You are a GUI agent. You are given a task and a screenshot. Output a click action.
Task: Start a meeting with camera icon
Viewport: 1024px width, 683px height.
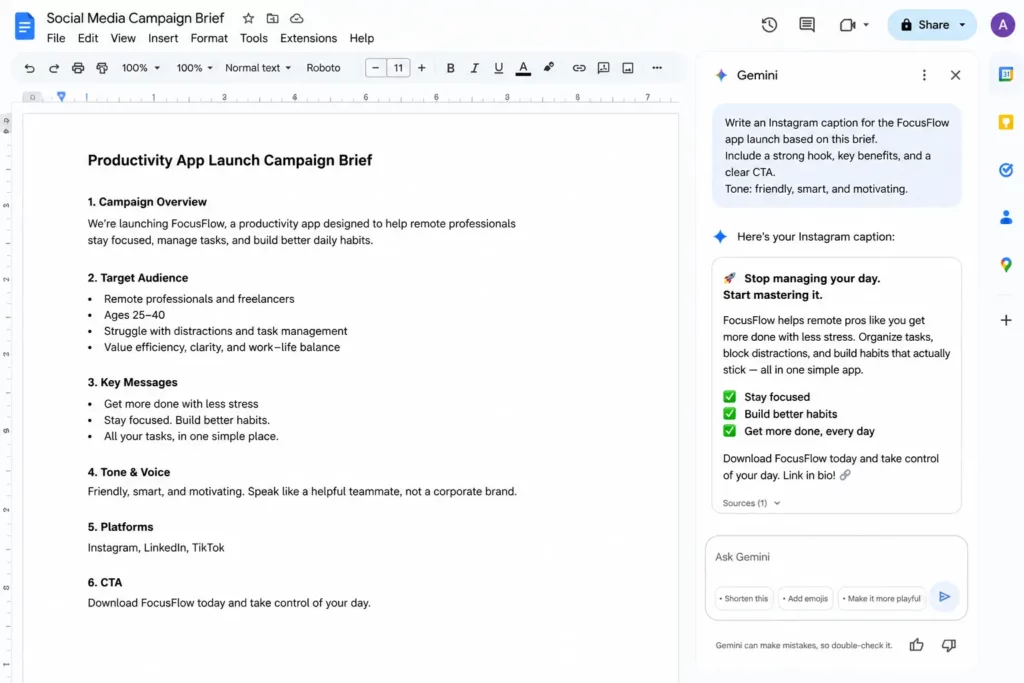pos(847,25)
